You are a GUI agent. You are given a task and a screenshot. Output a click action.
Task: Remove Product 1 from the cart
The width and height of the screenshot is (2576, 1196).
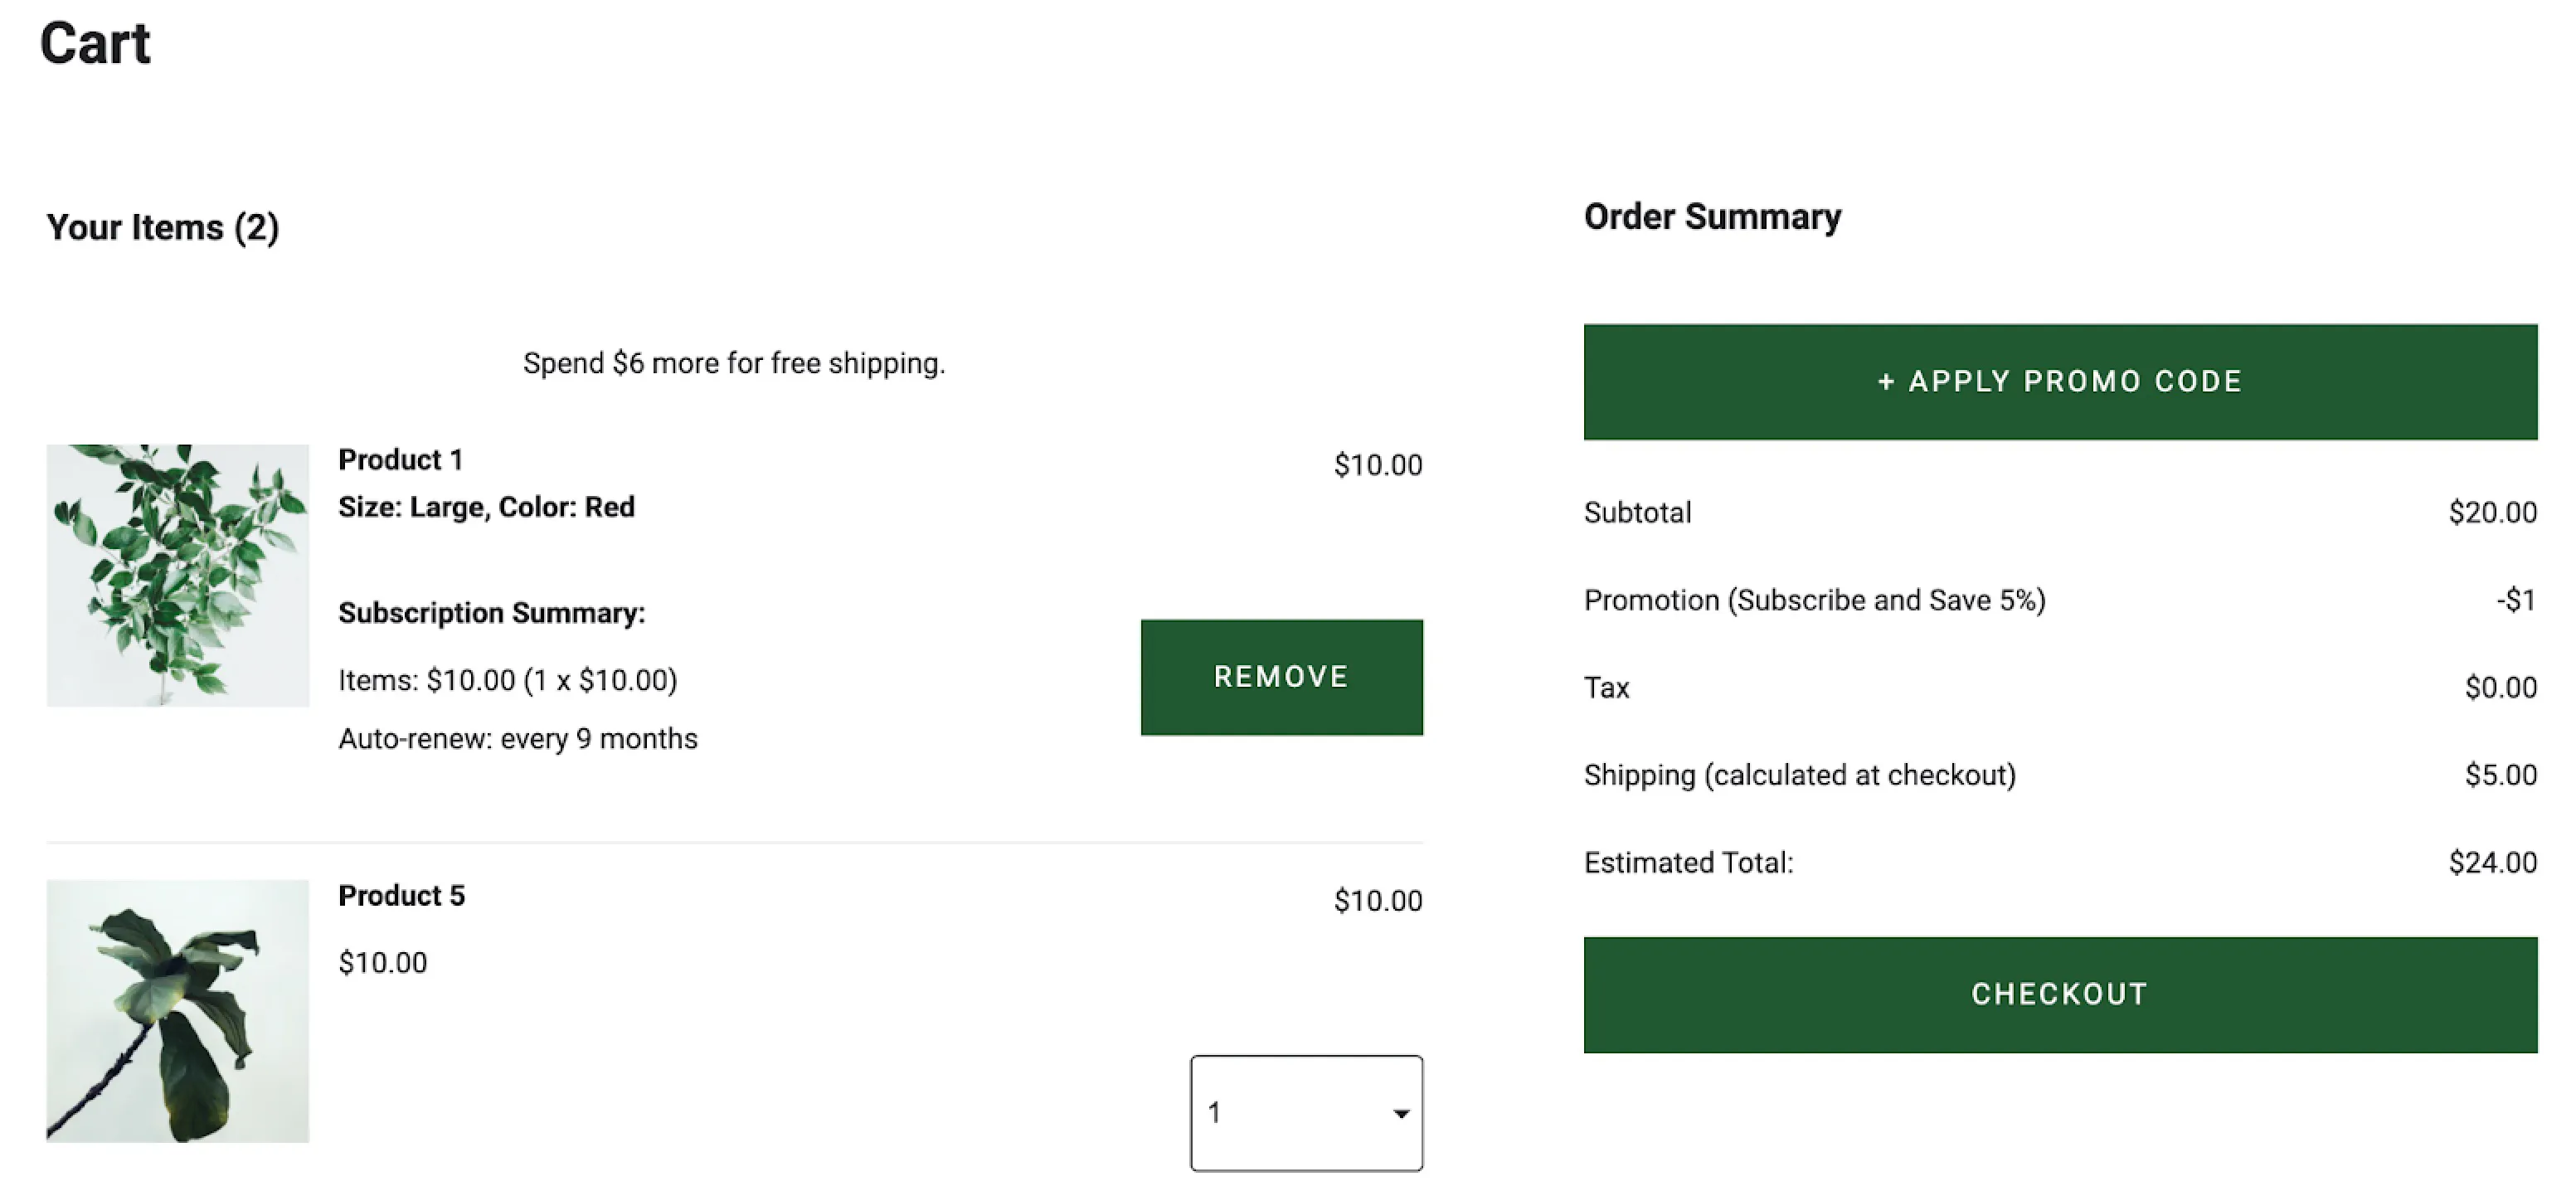[1282, 677]
